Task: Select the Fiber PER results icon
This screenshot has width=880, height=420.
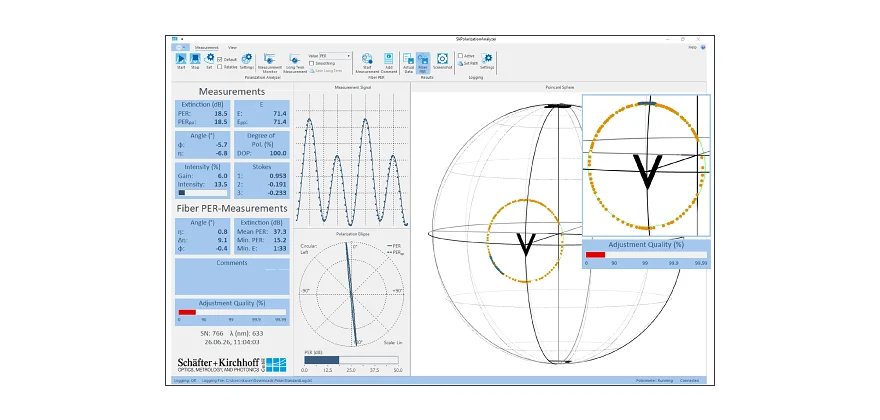Action: (423, 63)
